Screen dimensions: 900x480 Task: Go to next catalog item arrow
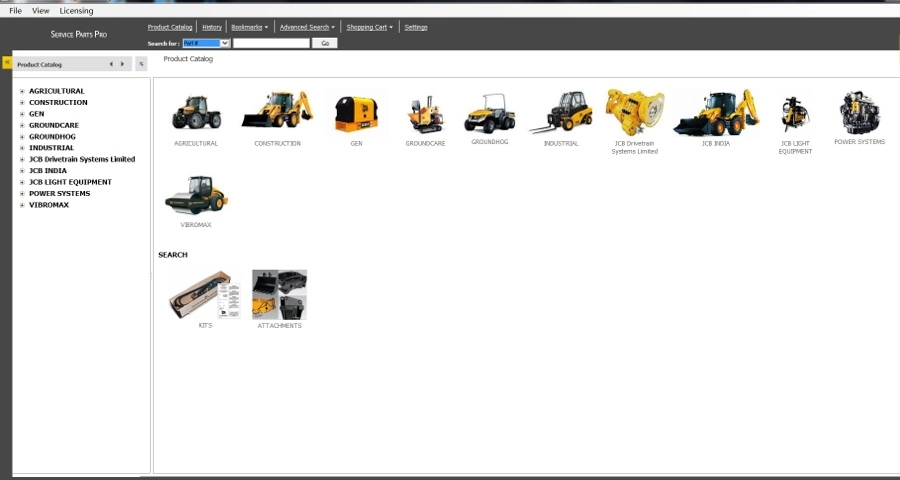click(x=122, y=64)
